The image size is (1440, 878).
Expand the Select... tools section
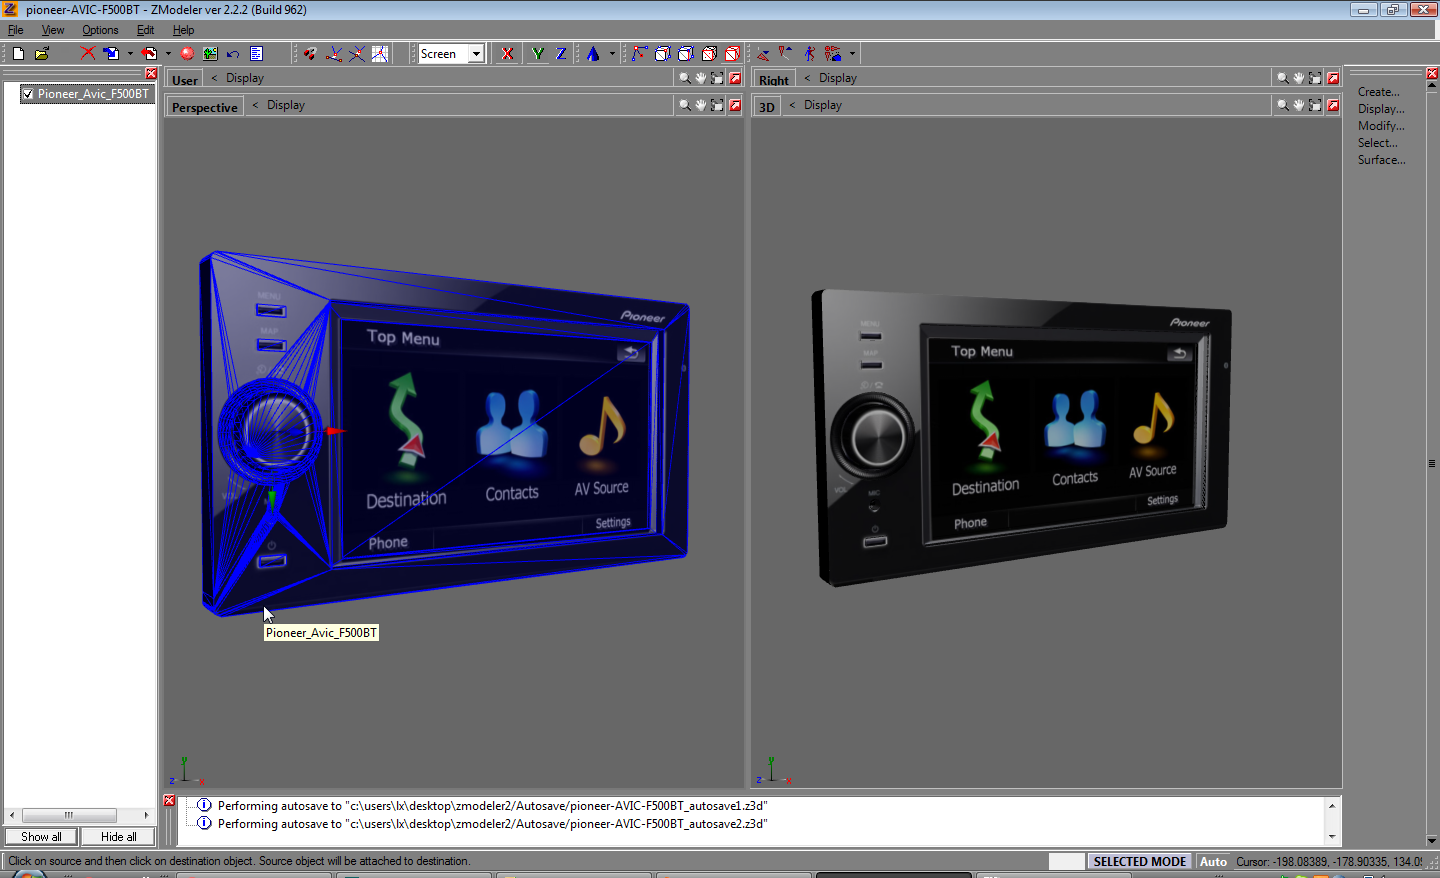tap(1378, 143)
